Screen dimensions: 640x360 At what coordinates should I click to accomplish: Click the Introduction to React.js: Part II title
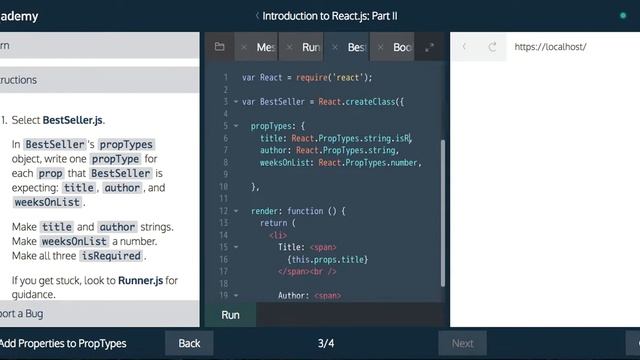330,16
